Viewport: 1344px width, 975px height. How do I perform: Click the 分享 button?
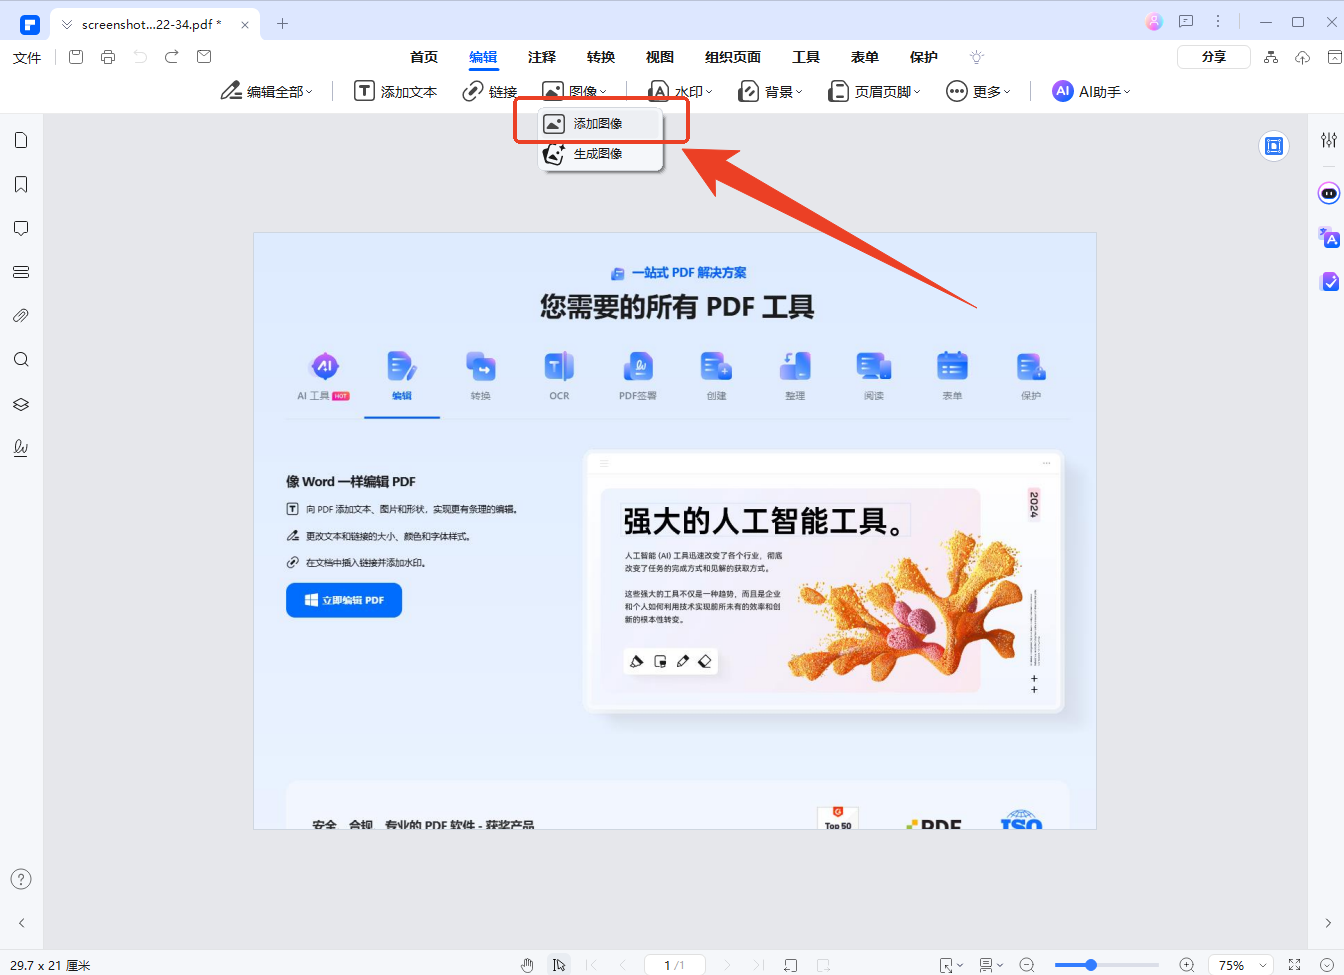click(x=1213, y=56)
